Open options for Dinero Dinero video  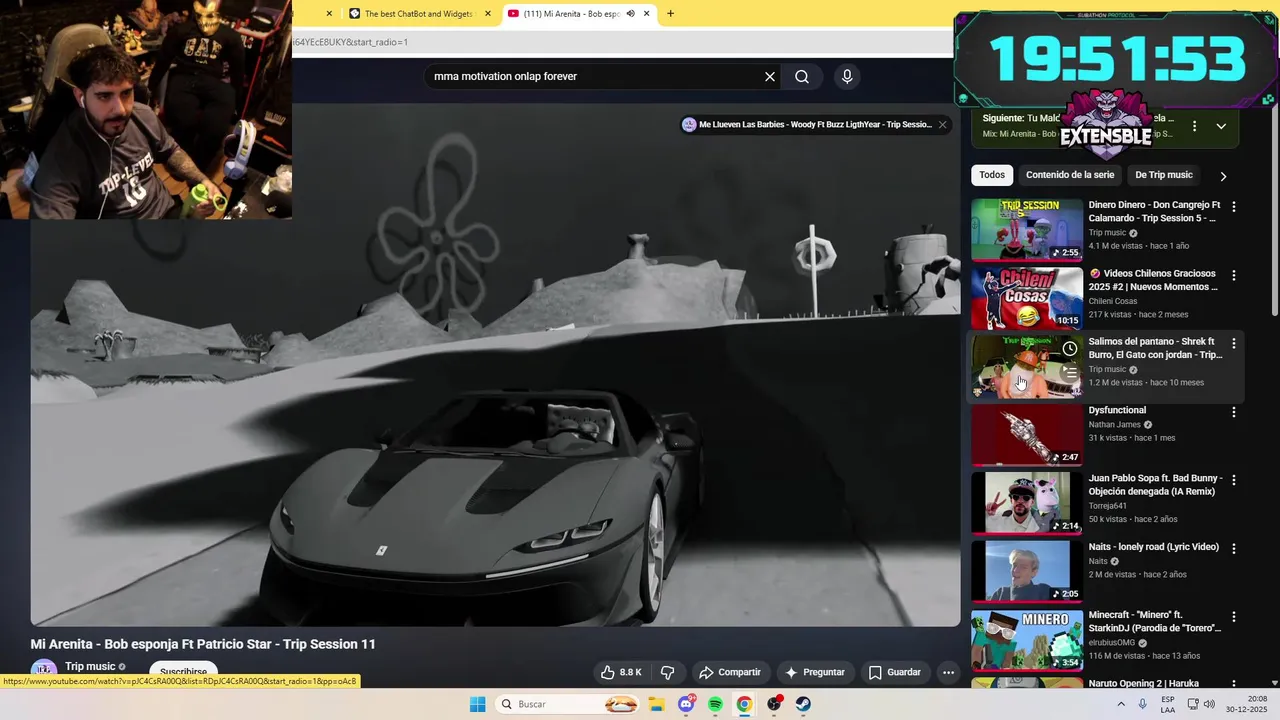(x=1233, y=207)
